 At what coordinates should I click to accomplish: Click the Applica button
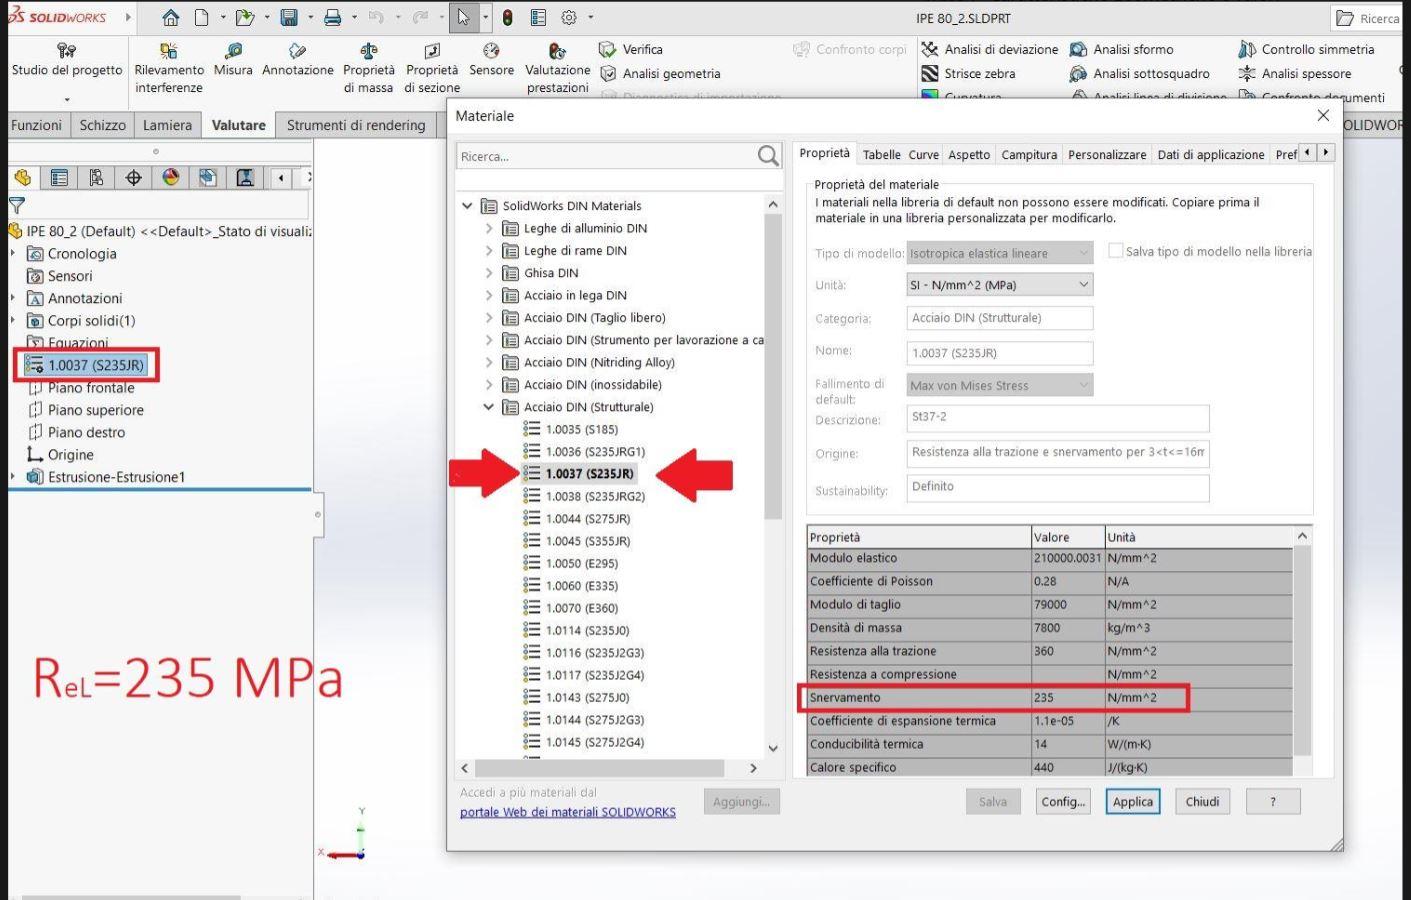coord(1132,802)
